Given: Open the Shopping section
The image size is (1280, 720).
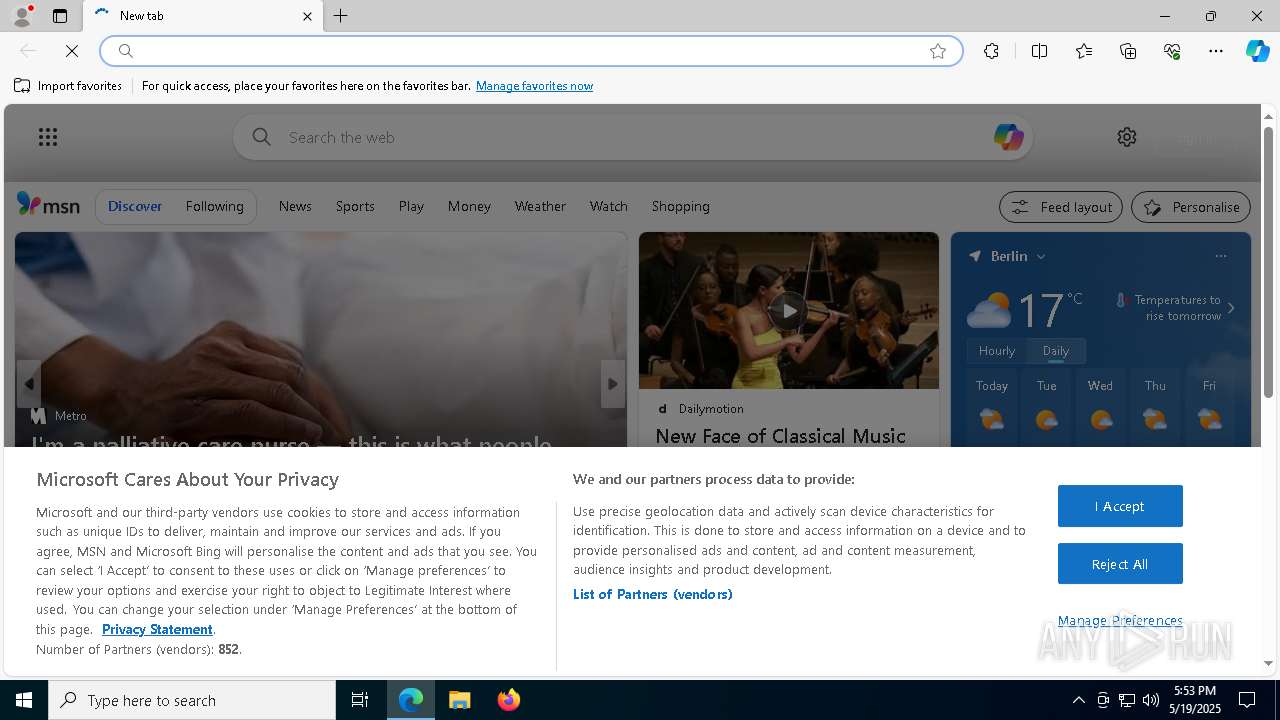Looking at the screenshot, I should [x=681, y=206].
